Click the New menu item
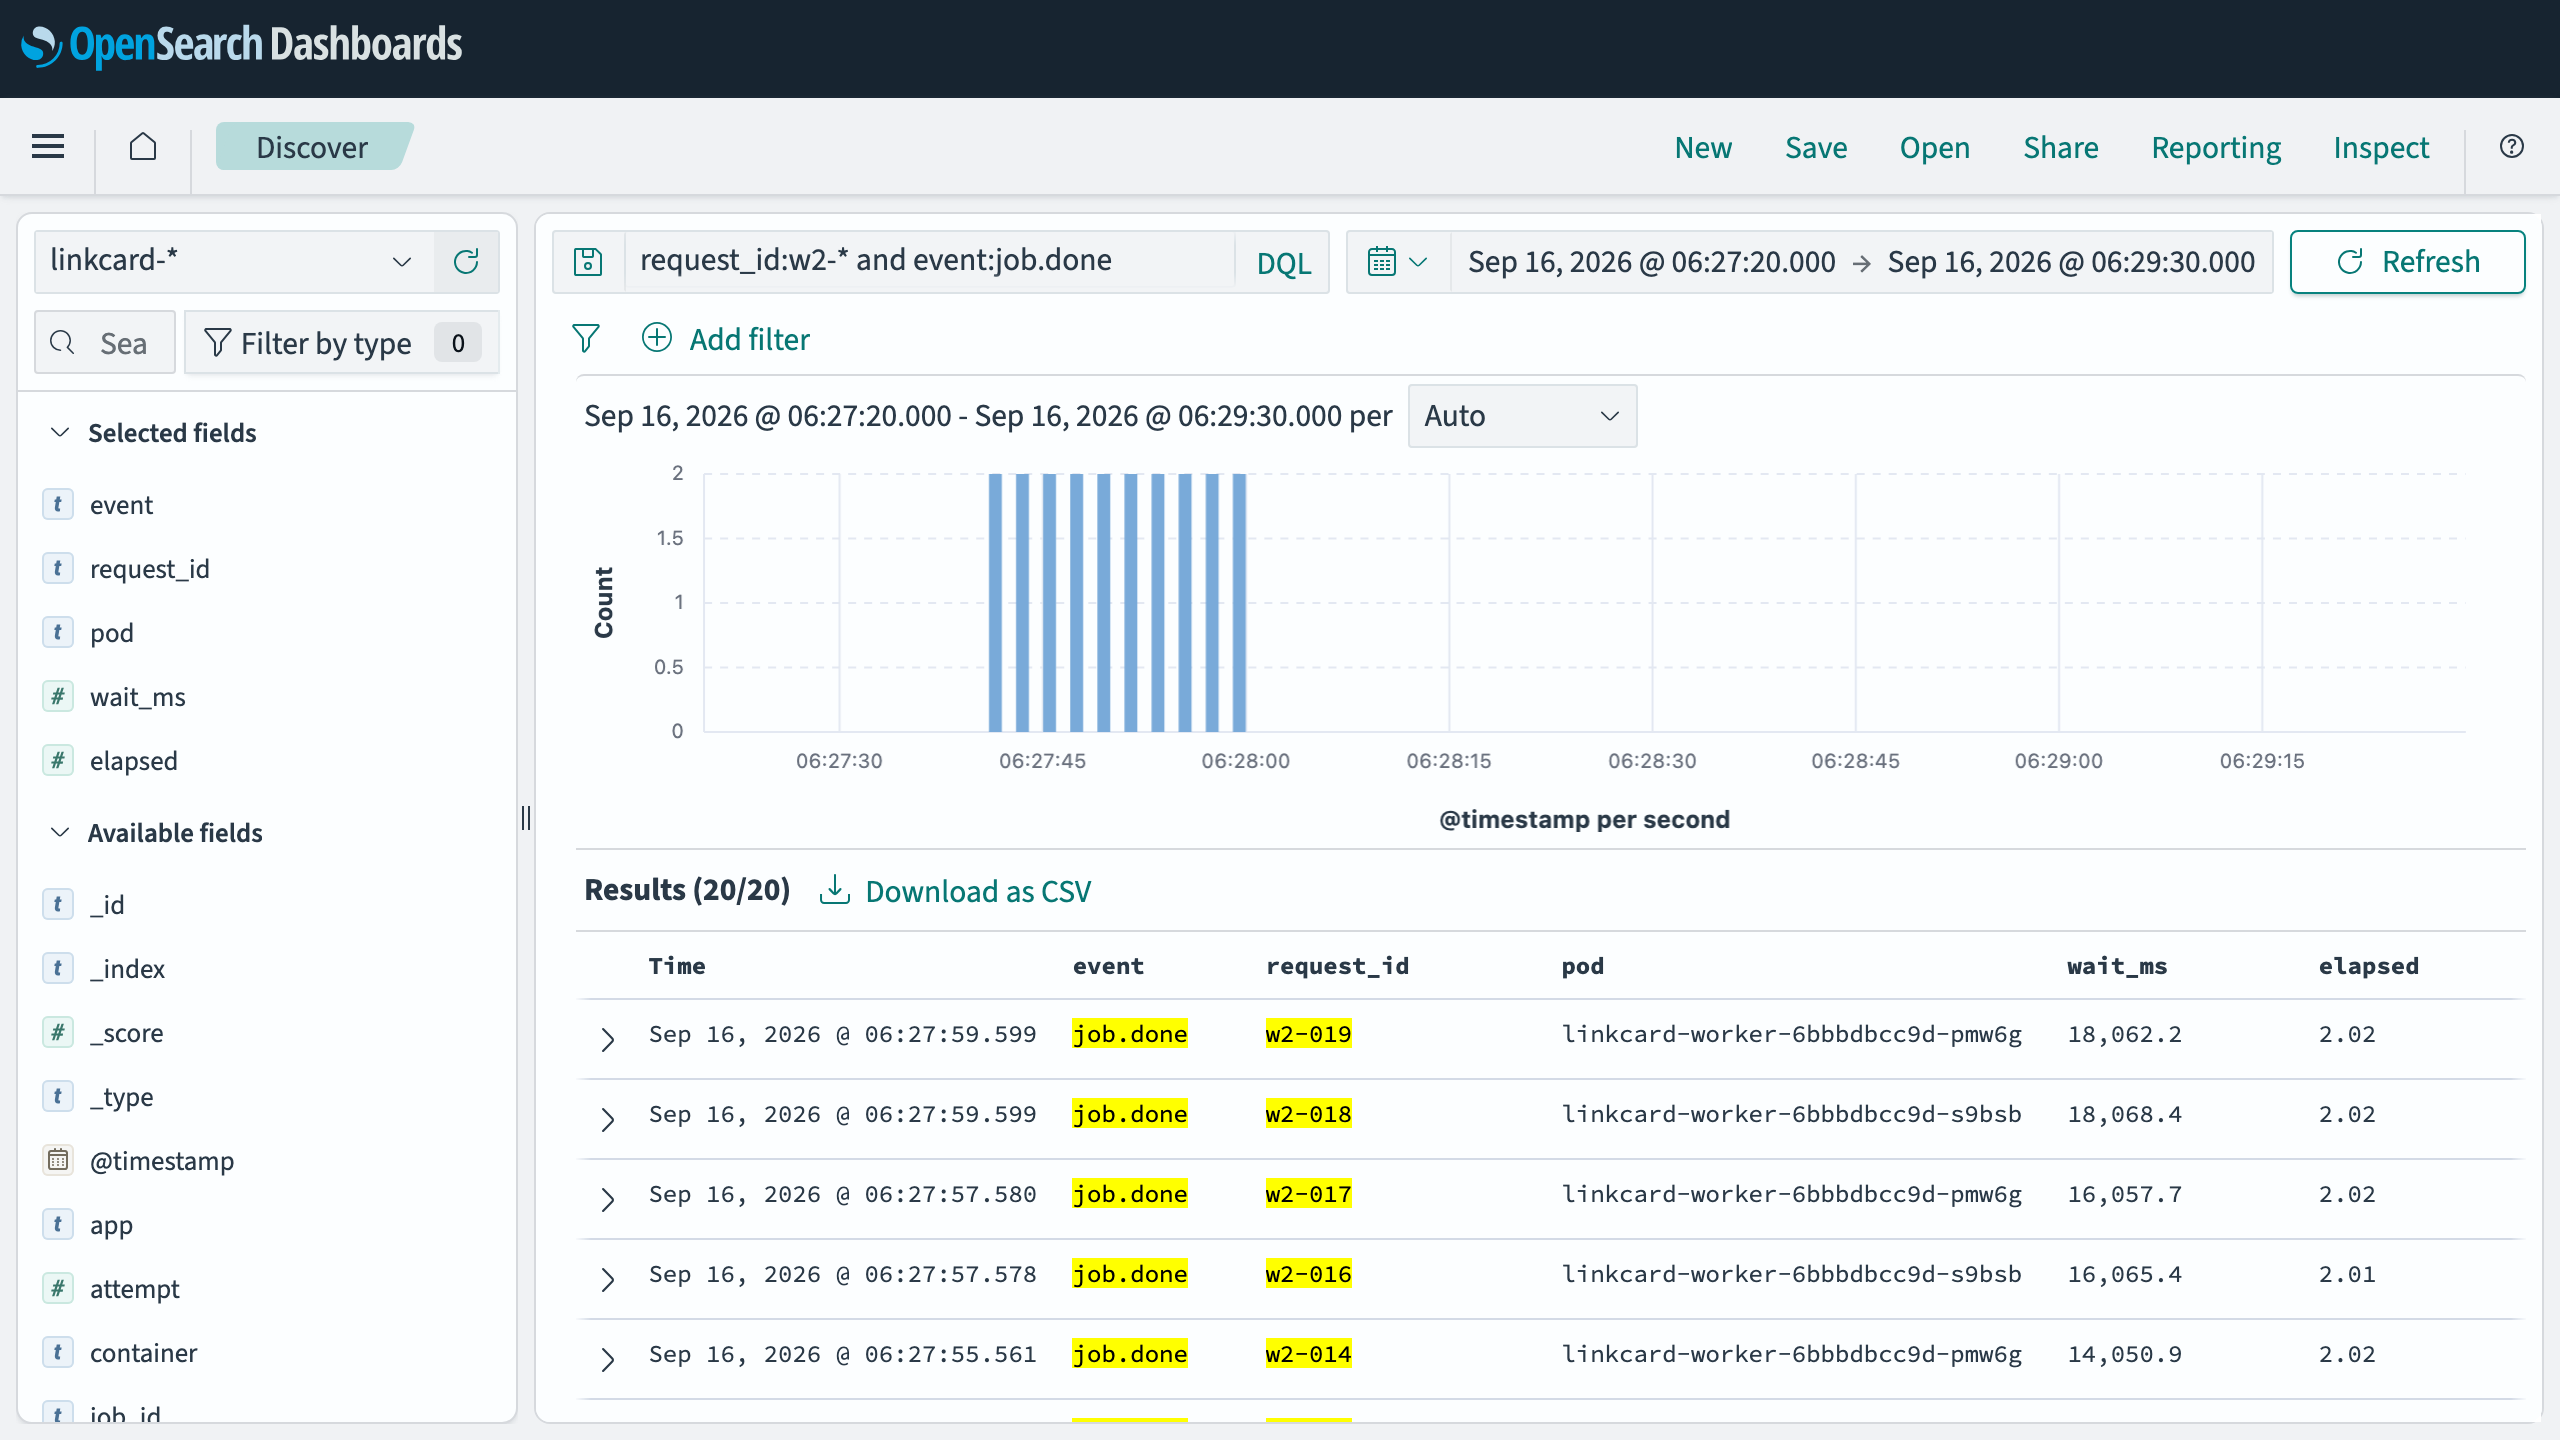 [x=1703, y=147]
